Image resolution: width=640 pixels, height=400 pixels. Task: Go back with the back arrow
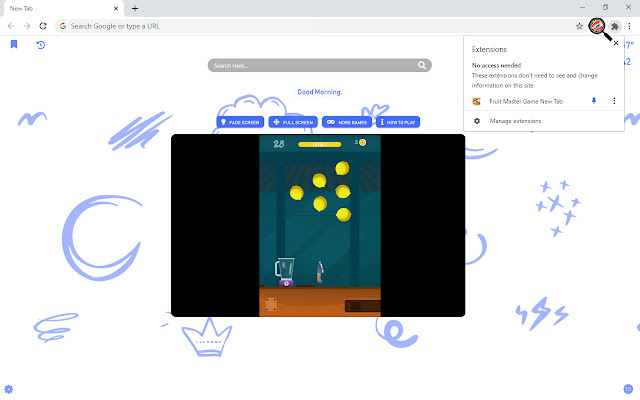tap(11, 26)
